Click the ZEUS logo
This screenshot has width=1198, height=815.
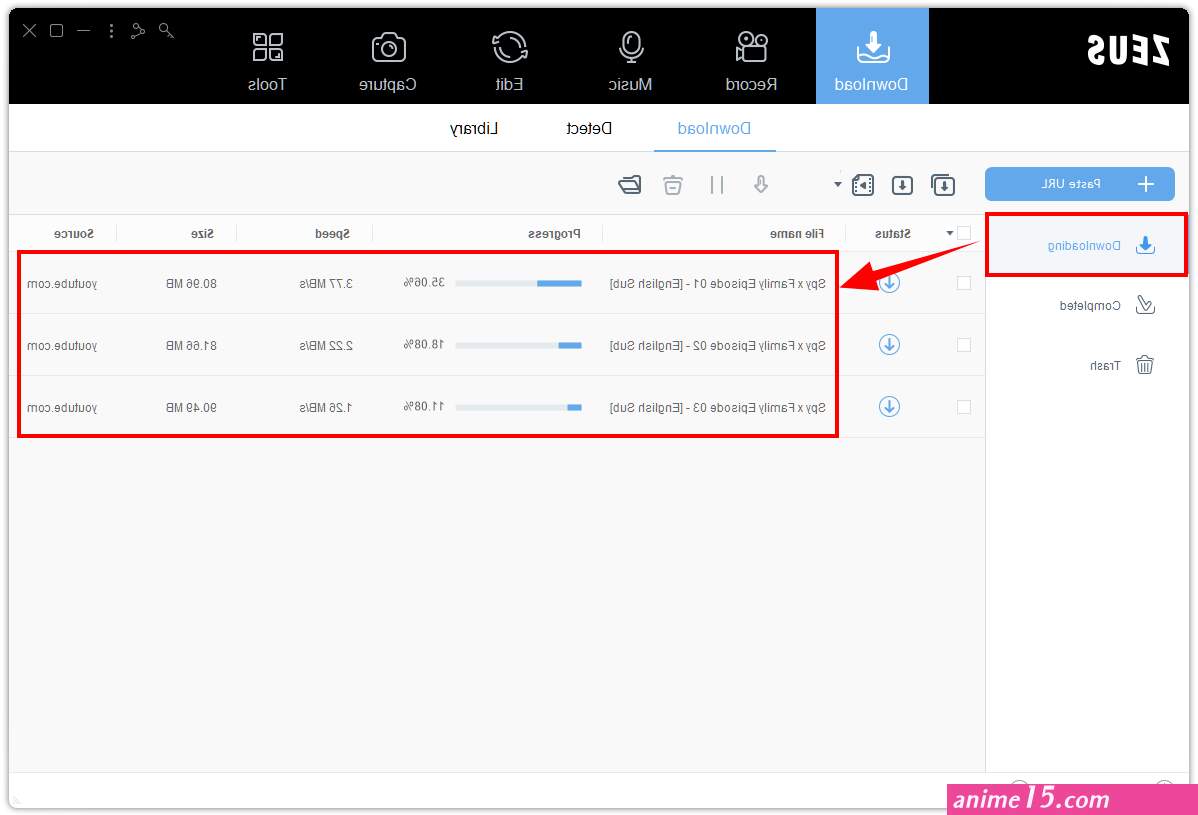[x=1128, y=50]
